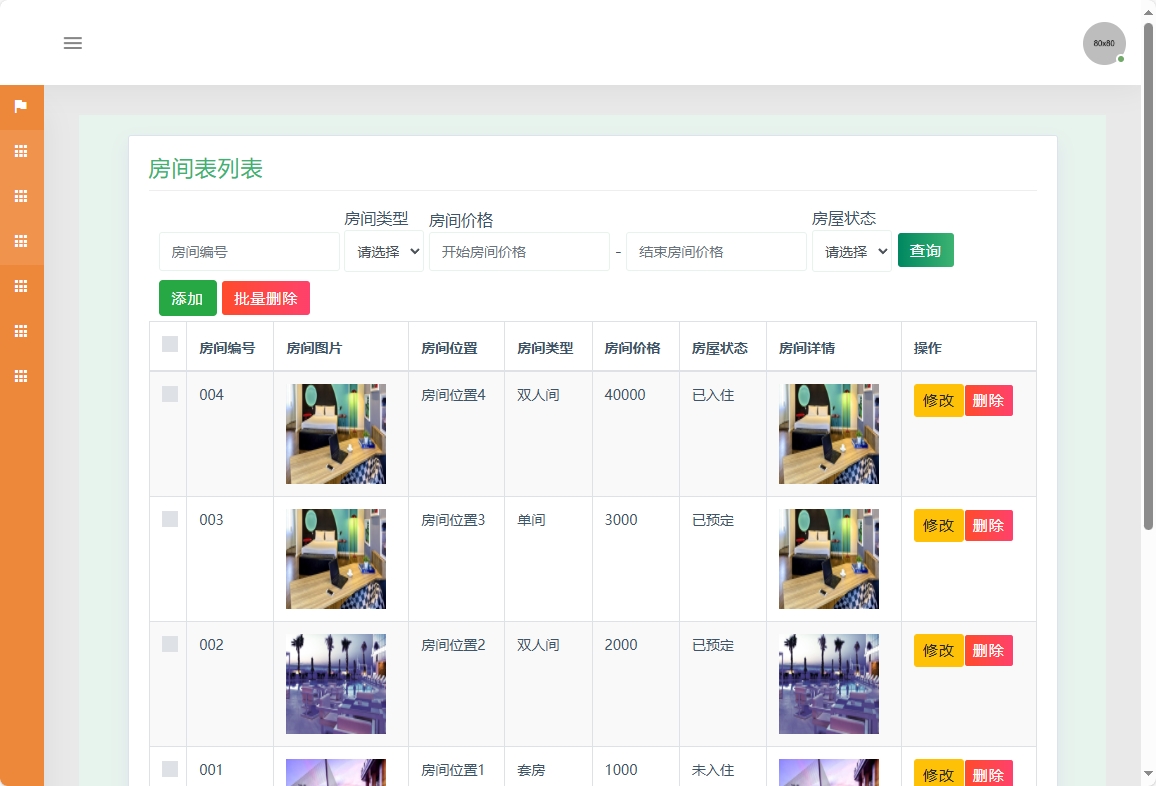Check the select-all checkbox in table header
Image resolution: width=1156 pixels, height=786 pixels.
pyautogui.click(x=169, y=343)
